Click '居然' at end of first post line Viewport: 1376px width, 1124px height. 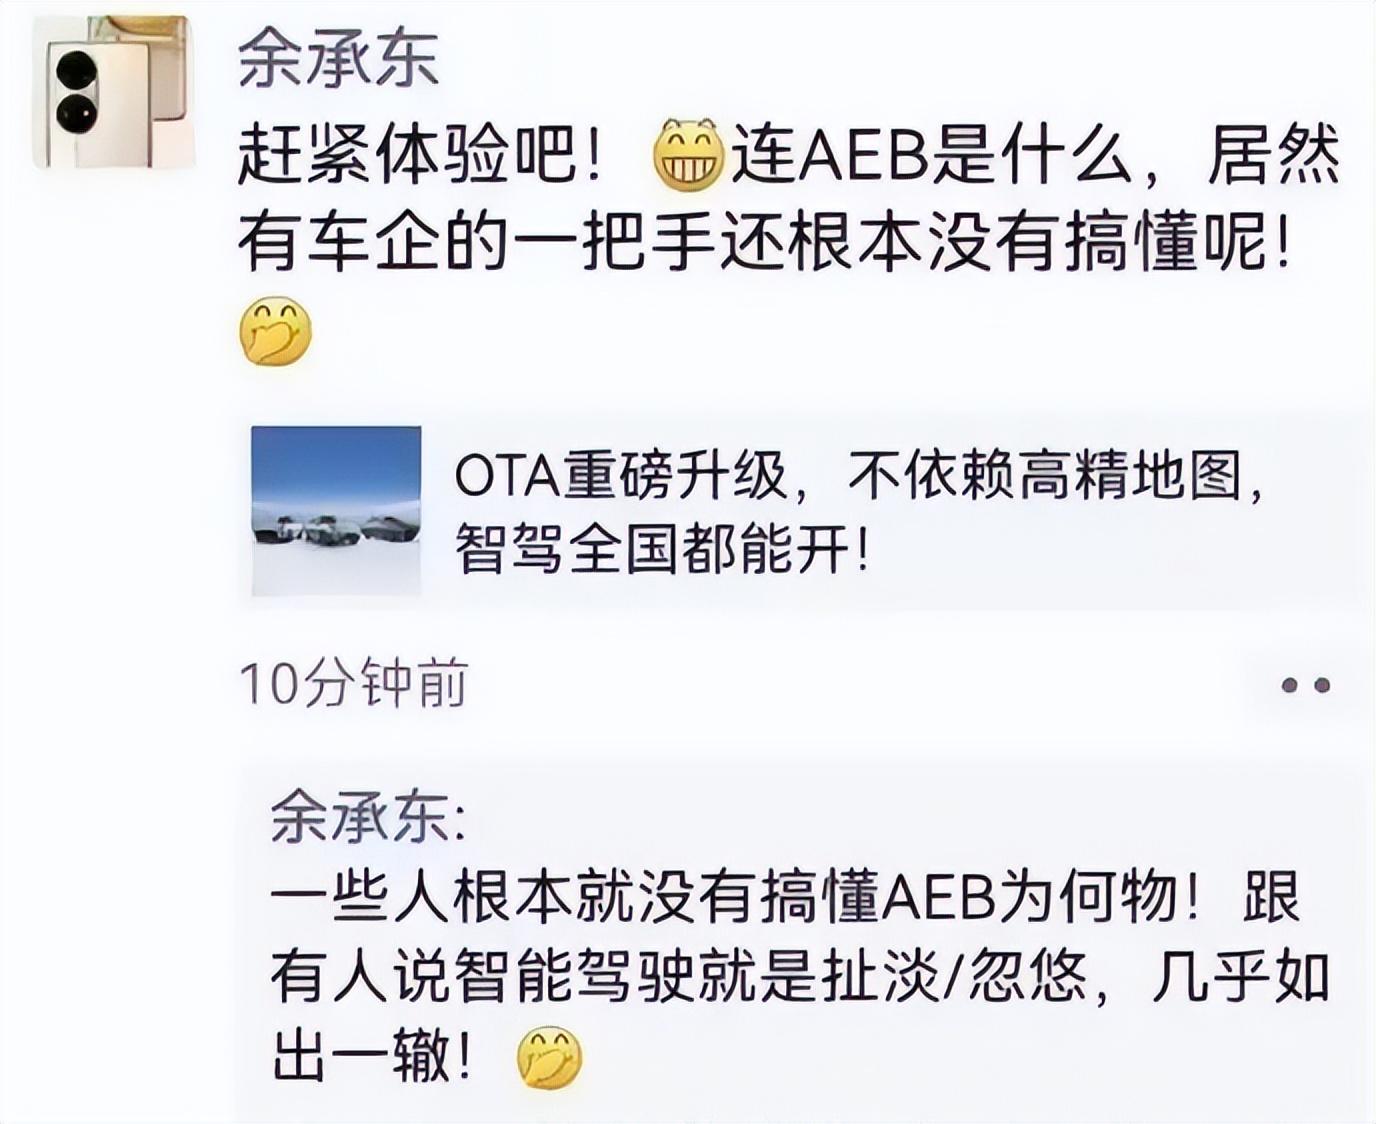[x=1273, y=157]
